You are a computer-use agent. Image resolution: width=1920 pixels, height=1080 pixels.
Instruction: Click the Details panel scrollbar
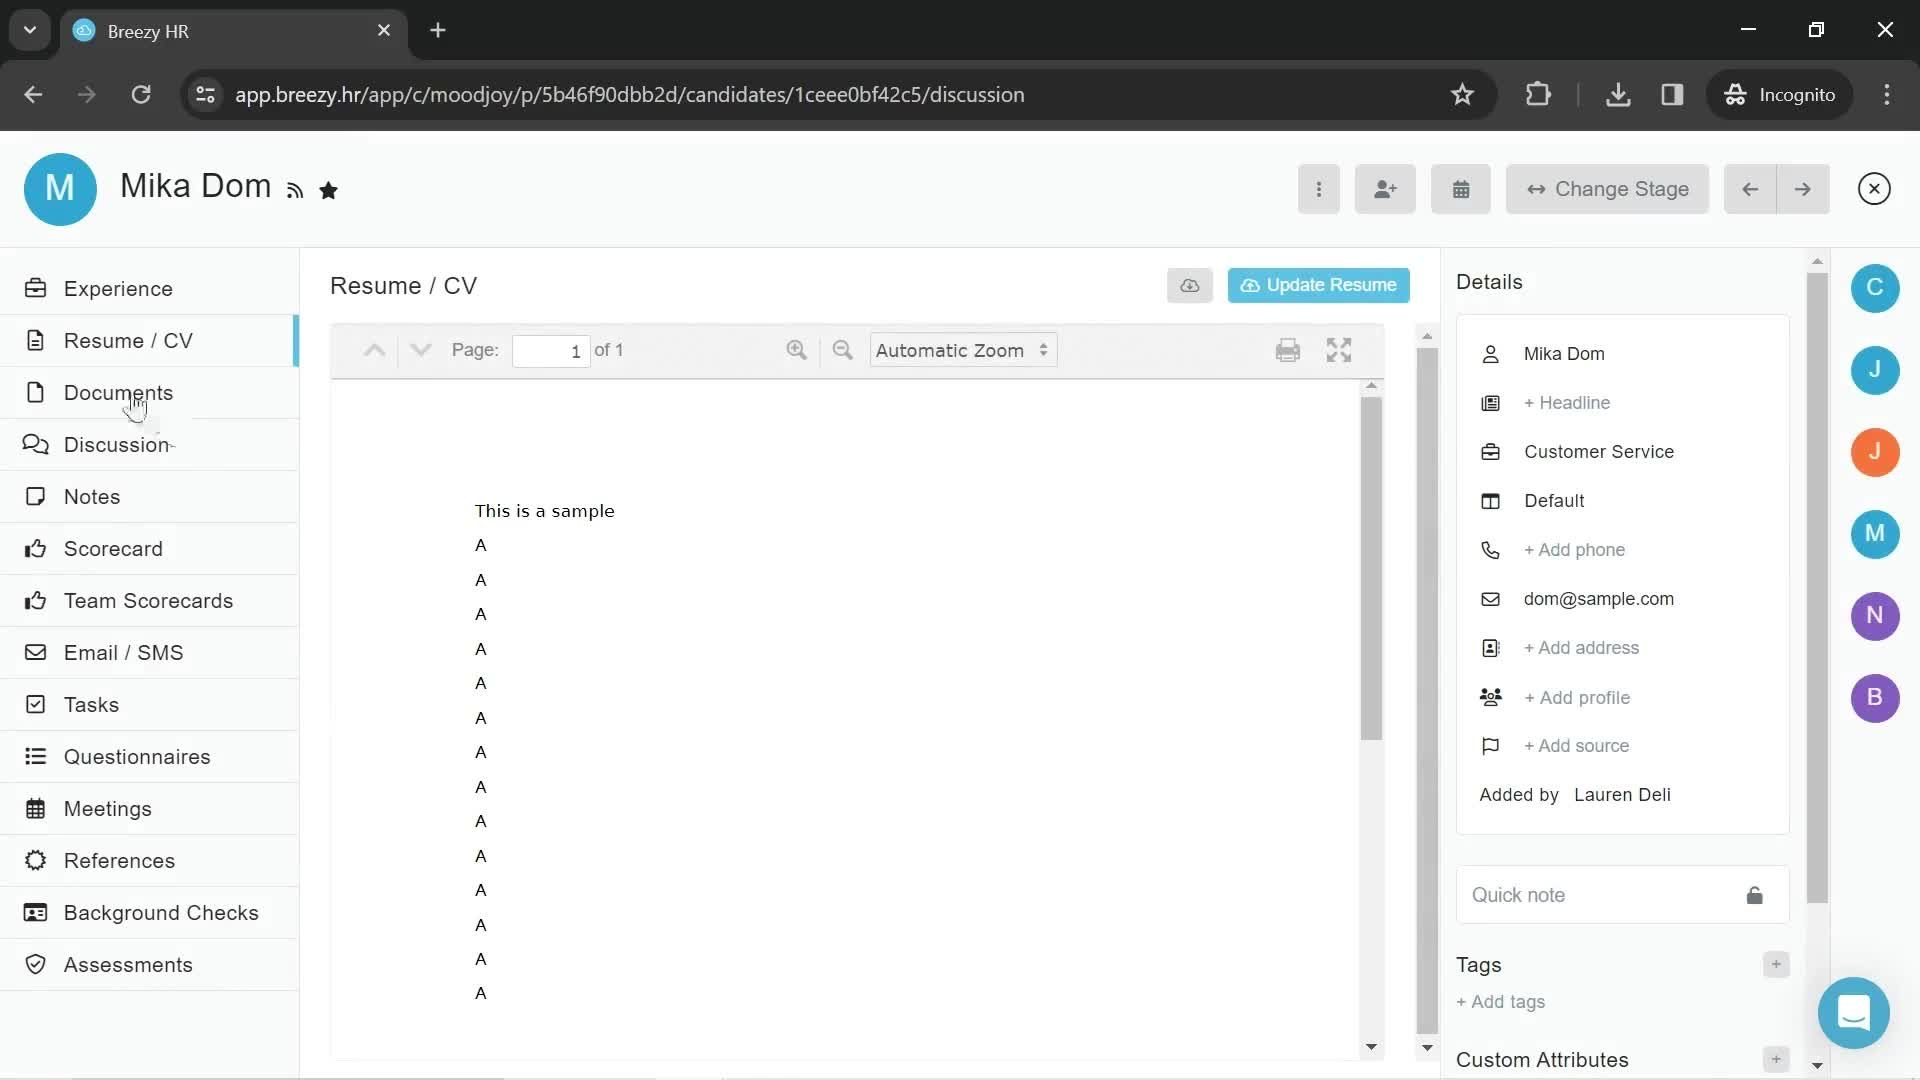(x=1817, y=588)
